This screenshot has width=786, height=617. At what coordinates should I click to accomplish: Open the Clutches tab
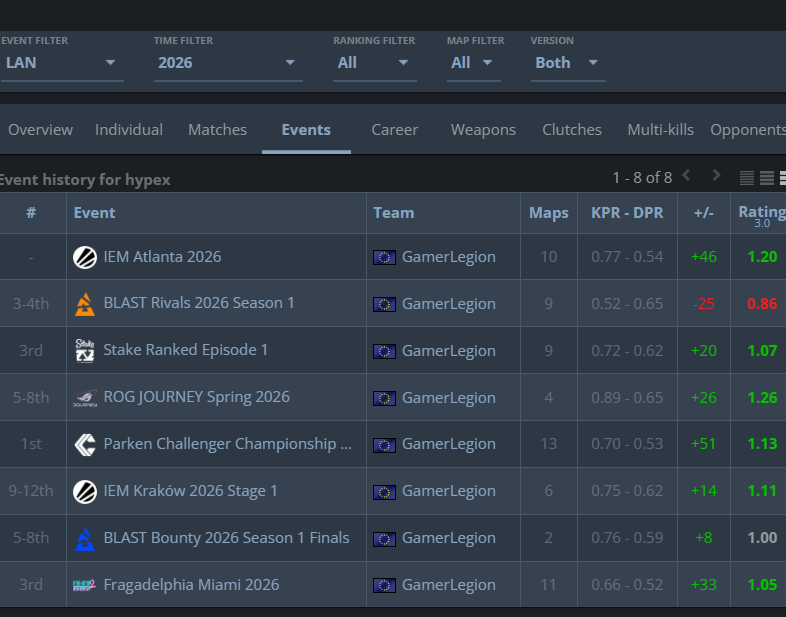tap(572, 130)
